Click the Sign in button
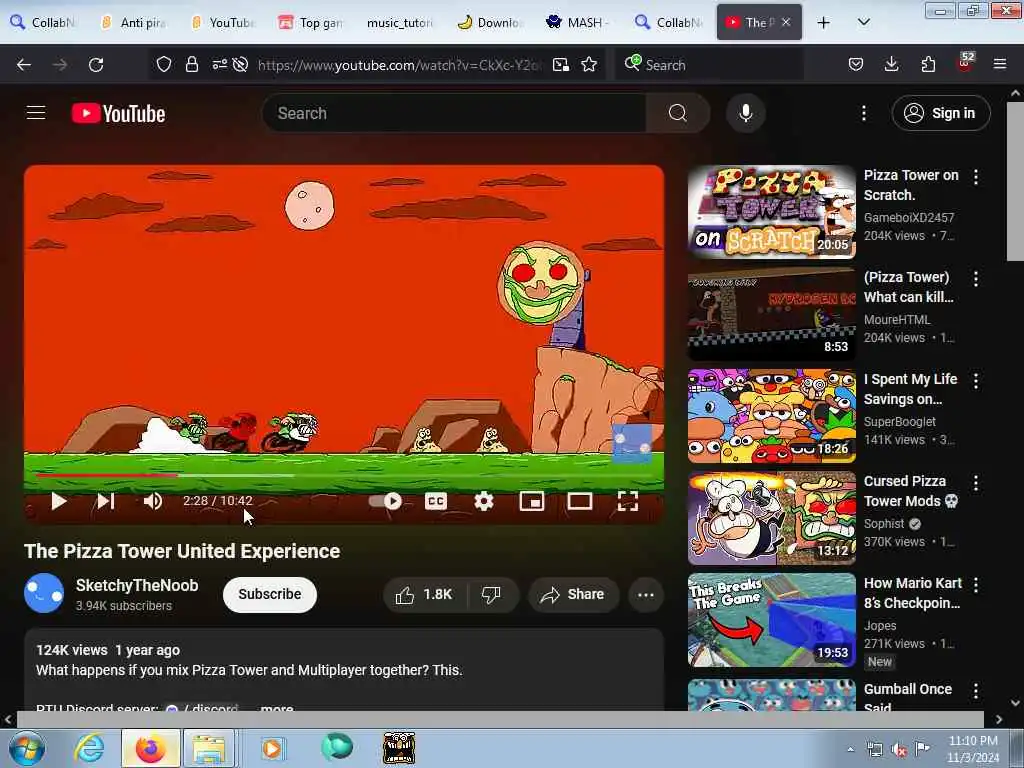Image resolution: width=1024 pixels, height=768 pixels. tap(941, 113)
